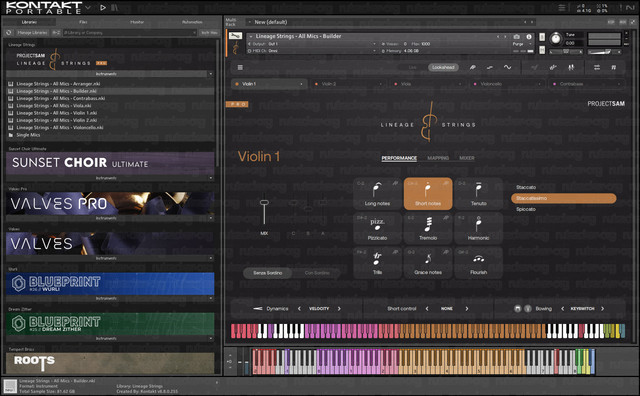Image resolution: width=640 pixels, height=396 pixels.
Task: Select Senza Sordino mode
Action: tap(267, 273)
